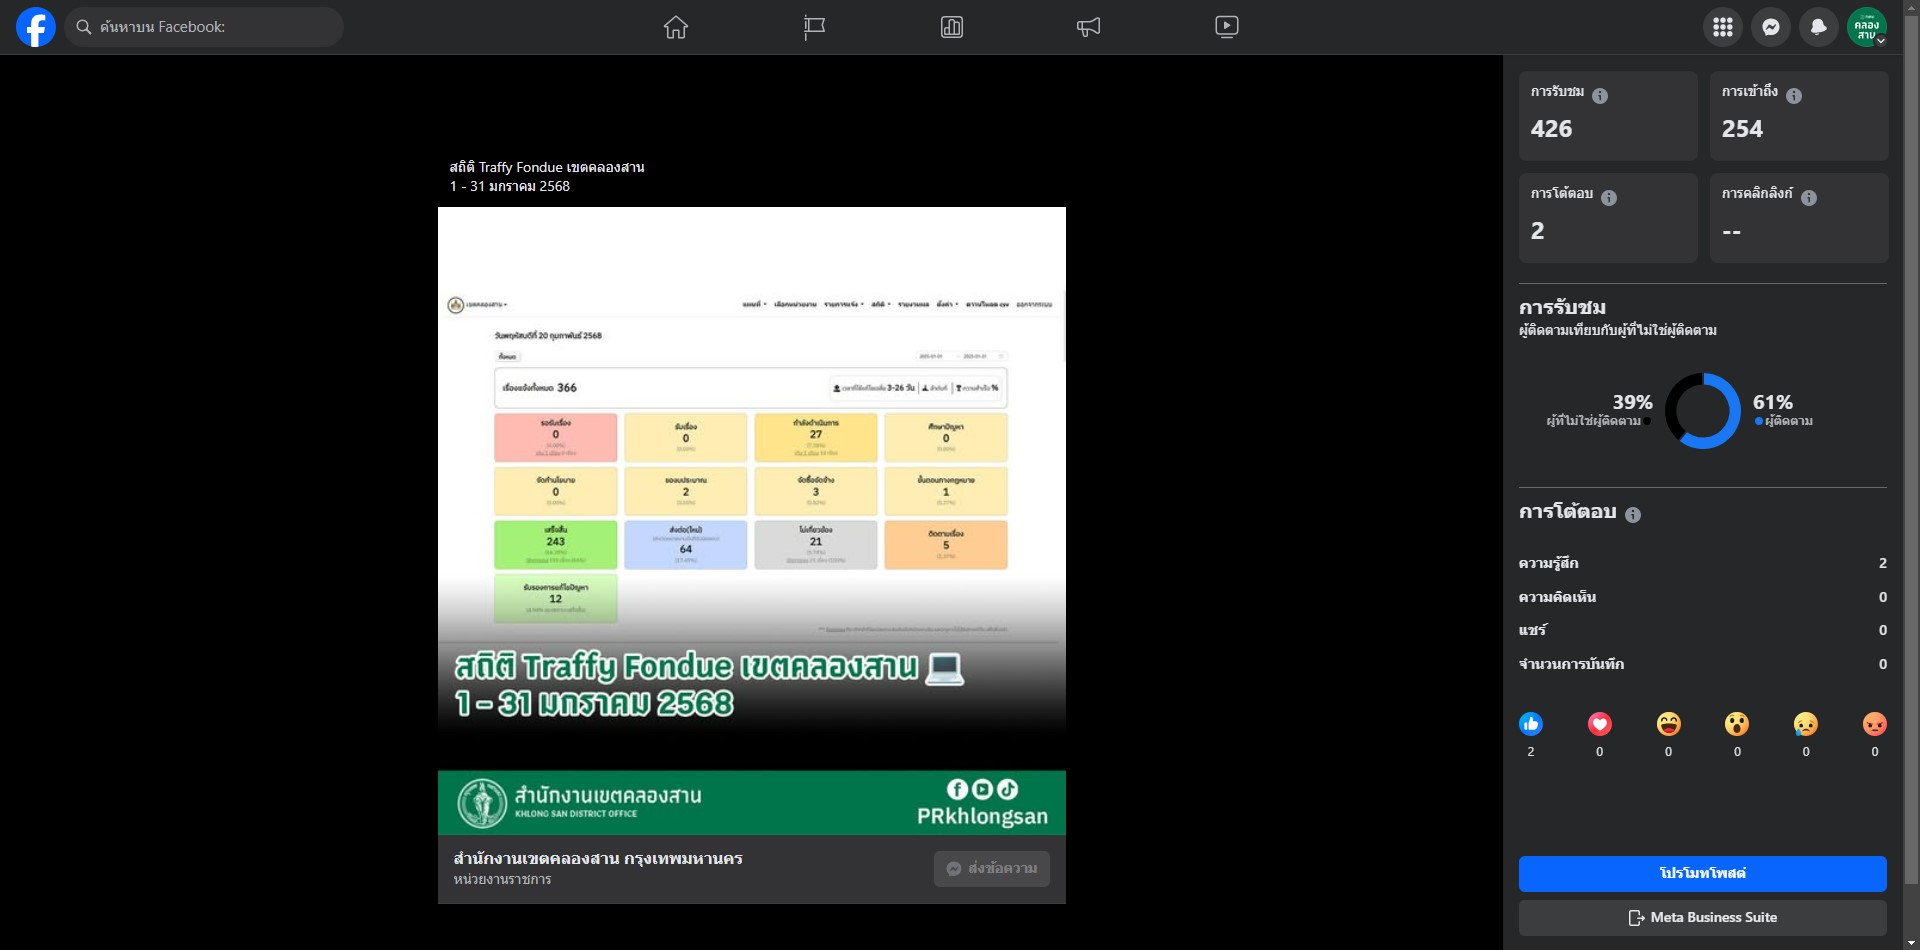Click the ส่งข้อความ message button
This screenshot has width=1920, height=950.
[x=992, y=869]
